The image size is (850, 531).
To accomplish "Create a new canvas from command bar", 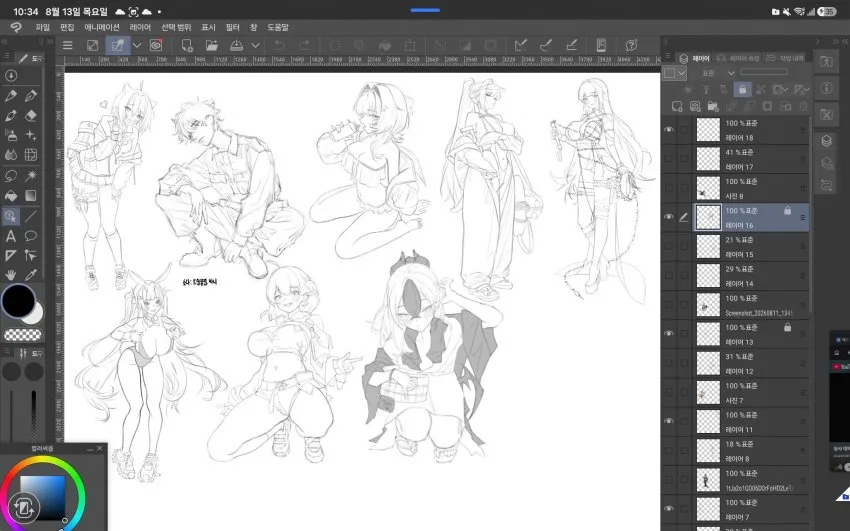I will [186, 46].
